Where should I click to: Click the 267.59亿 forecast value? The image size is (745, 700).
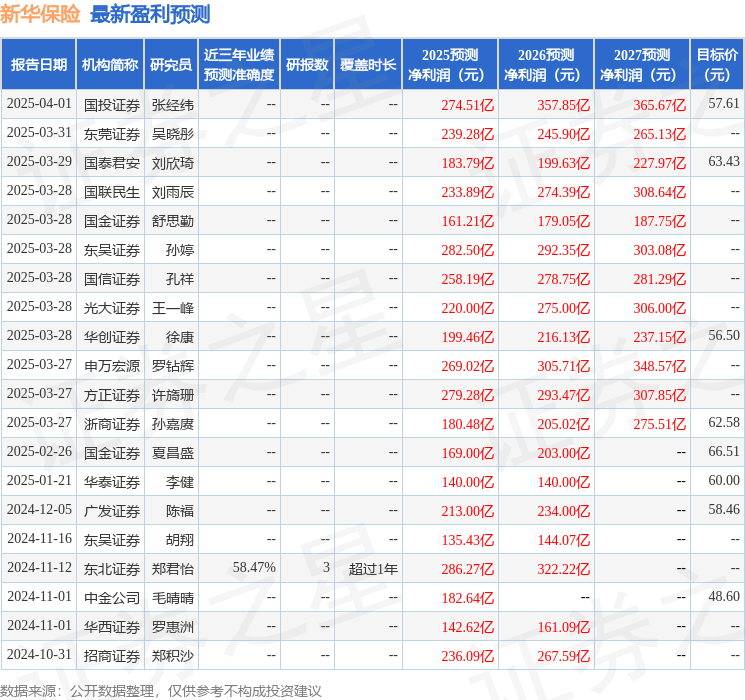coord(564,656)
